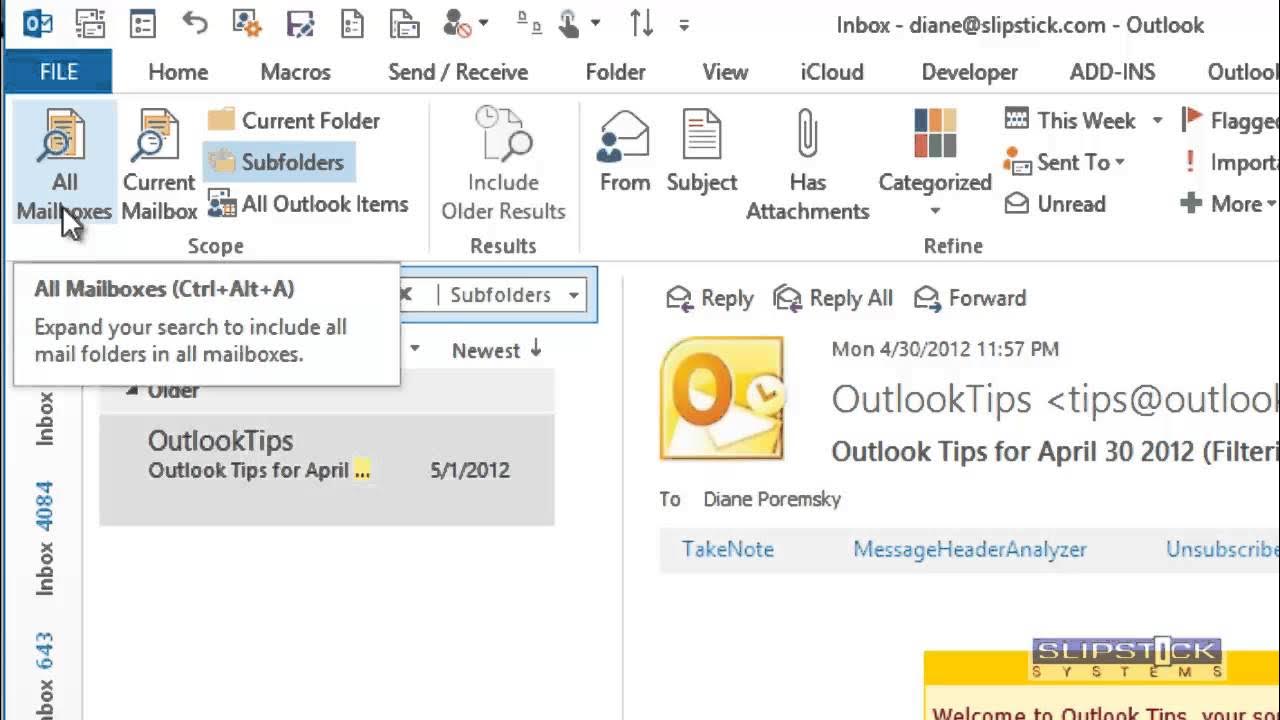Image resolution: width=1280 pixels, height=720 pixels.
Task: Click recipient Diane Poremsky
Action: click(x=772, y=499)
